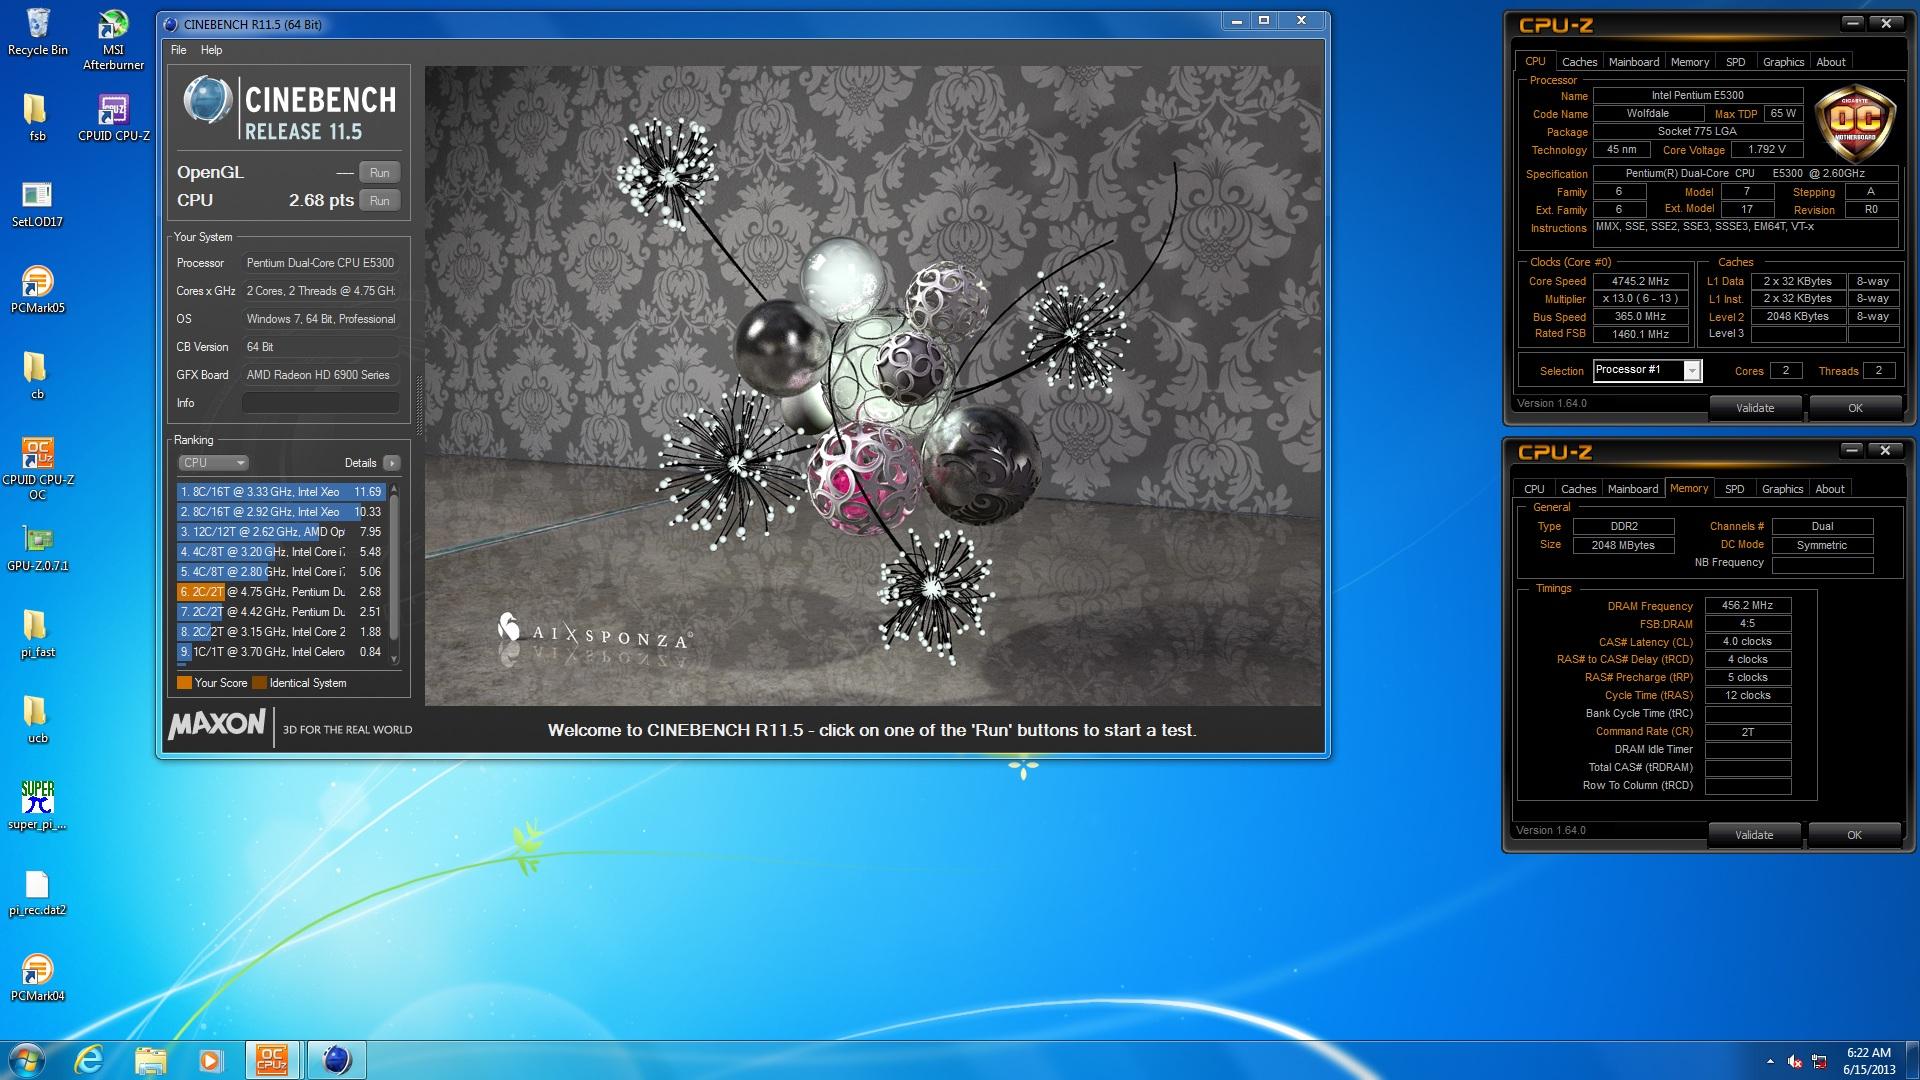Open CPU tab in lower CPU-Z window
The height and width of the screenshot is (1080, 1920).
click(1534, 489)
